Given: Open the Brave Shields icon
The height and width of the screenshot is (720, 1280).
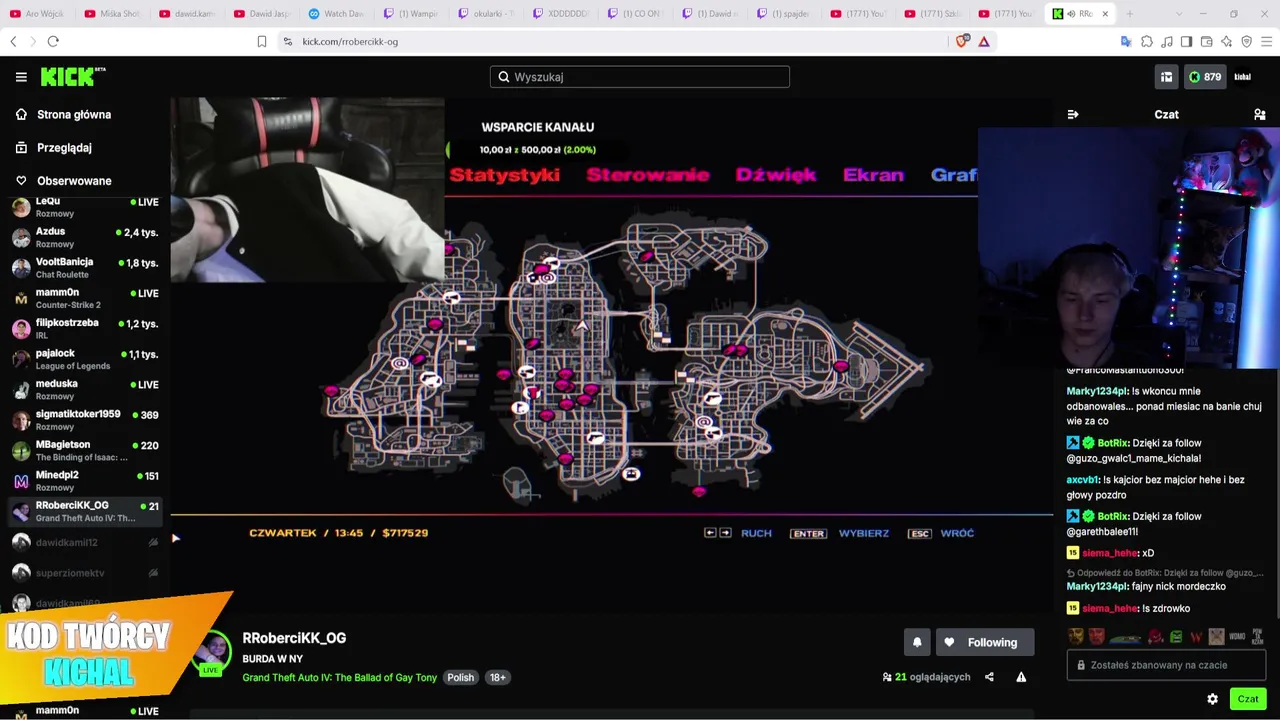Looking at the screenshot, I should pyautogui.click(x=962, y=41).
